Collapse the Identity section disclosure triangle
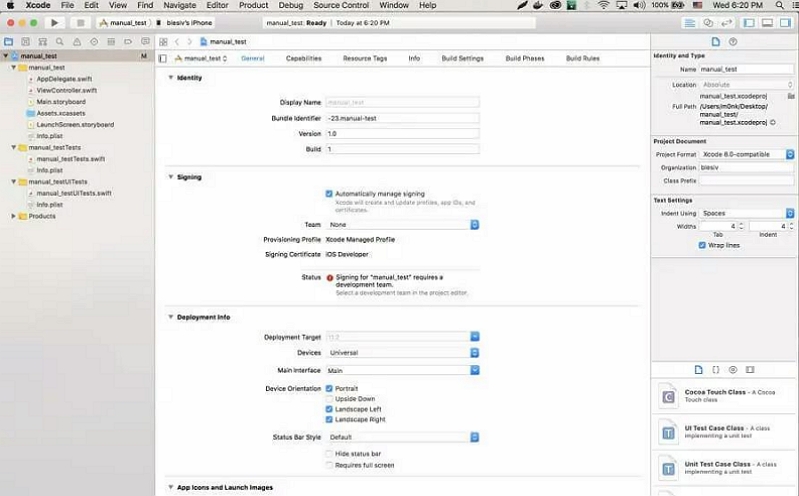 coord(171,77)
